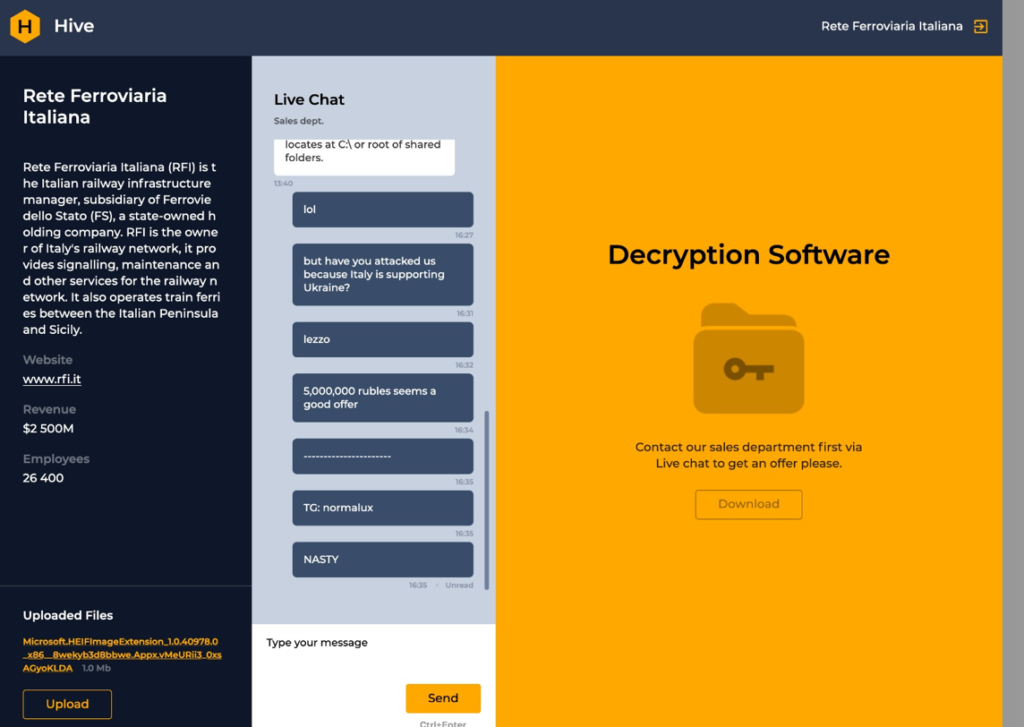Click the live chat scrollbar
The height and width of the screenshot is (727, 1024).
pyautogui.click(x=487, y=500)
